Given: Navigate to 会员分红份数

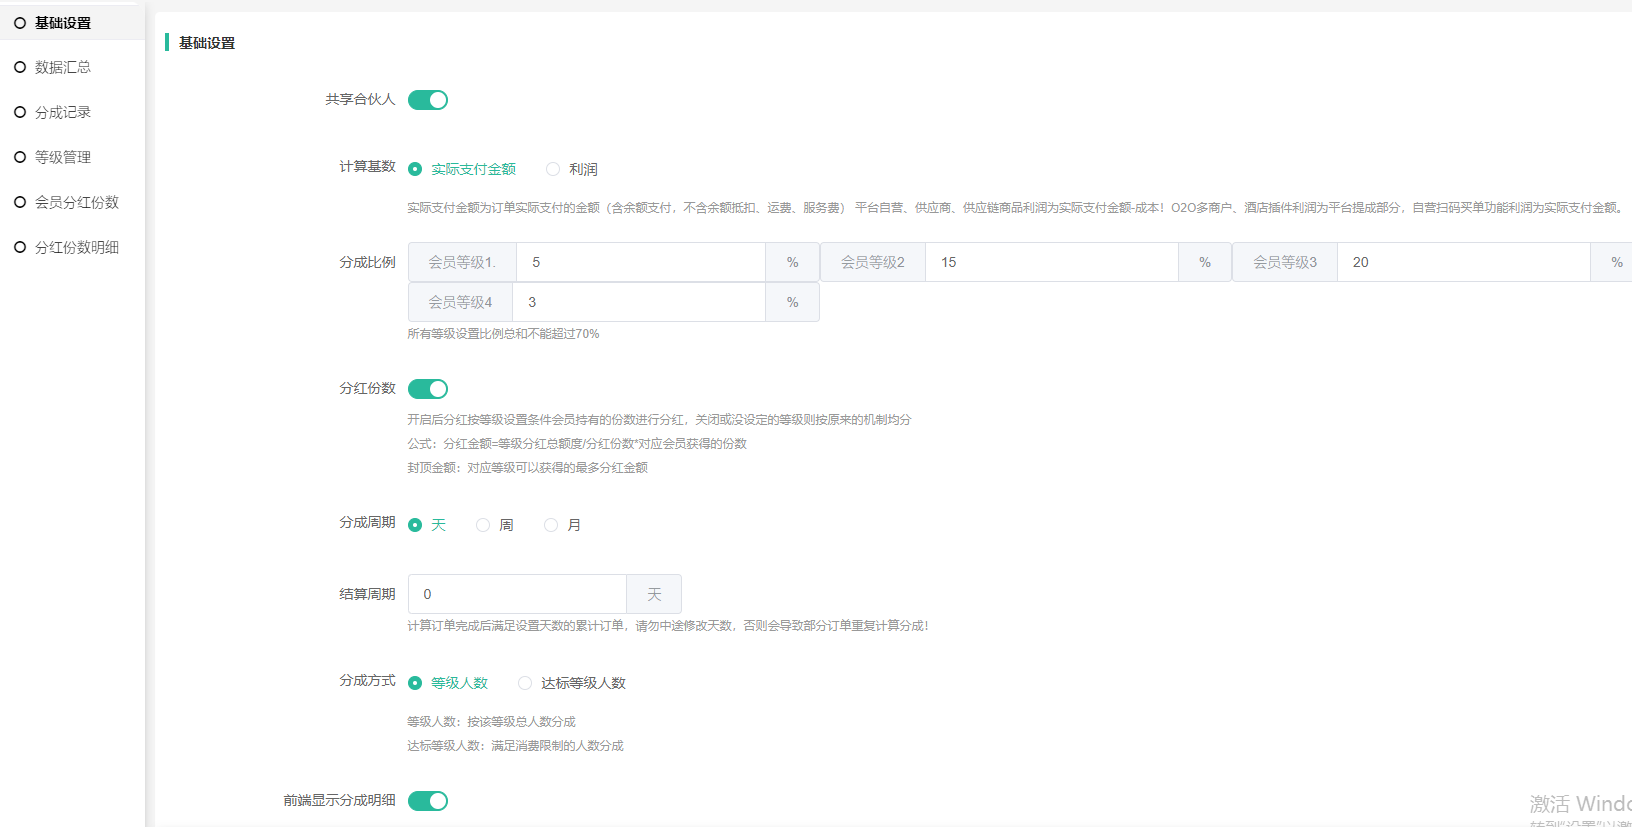Looking at the screenshot, I should [x=76, y=202].
